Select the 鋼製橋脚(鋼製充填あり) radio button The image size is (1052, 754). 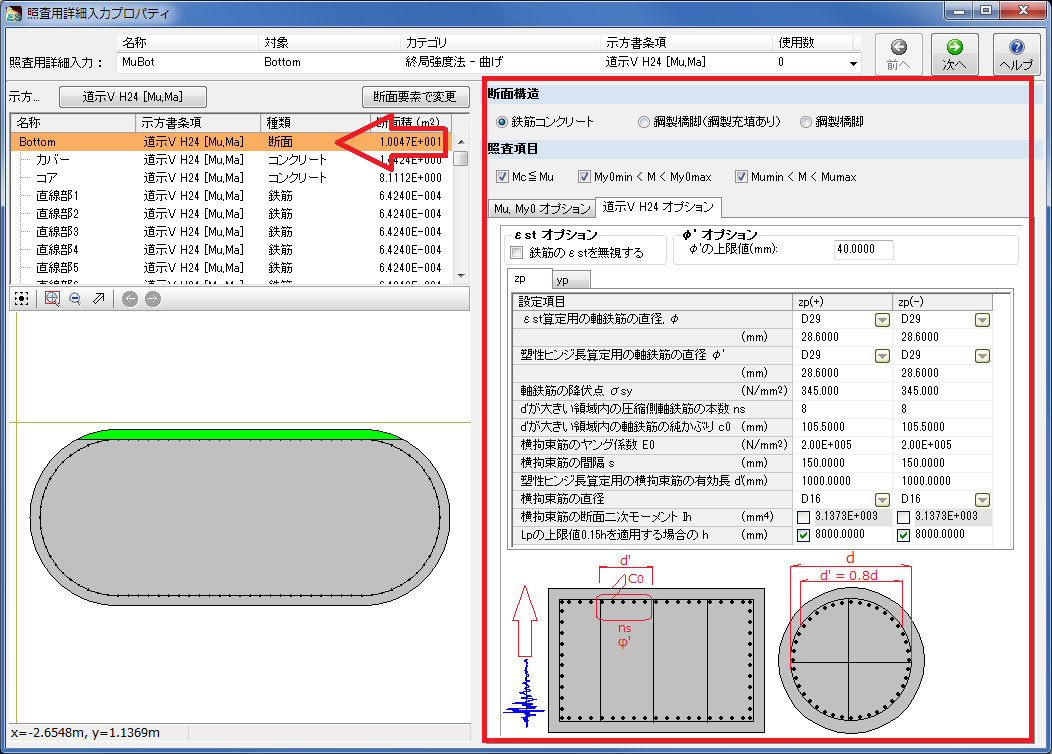pyautogui.click(x=644, y=122)
